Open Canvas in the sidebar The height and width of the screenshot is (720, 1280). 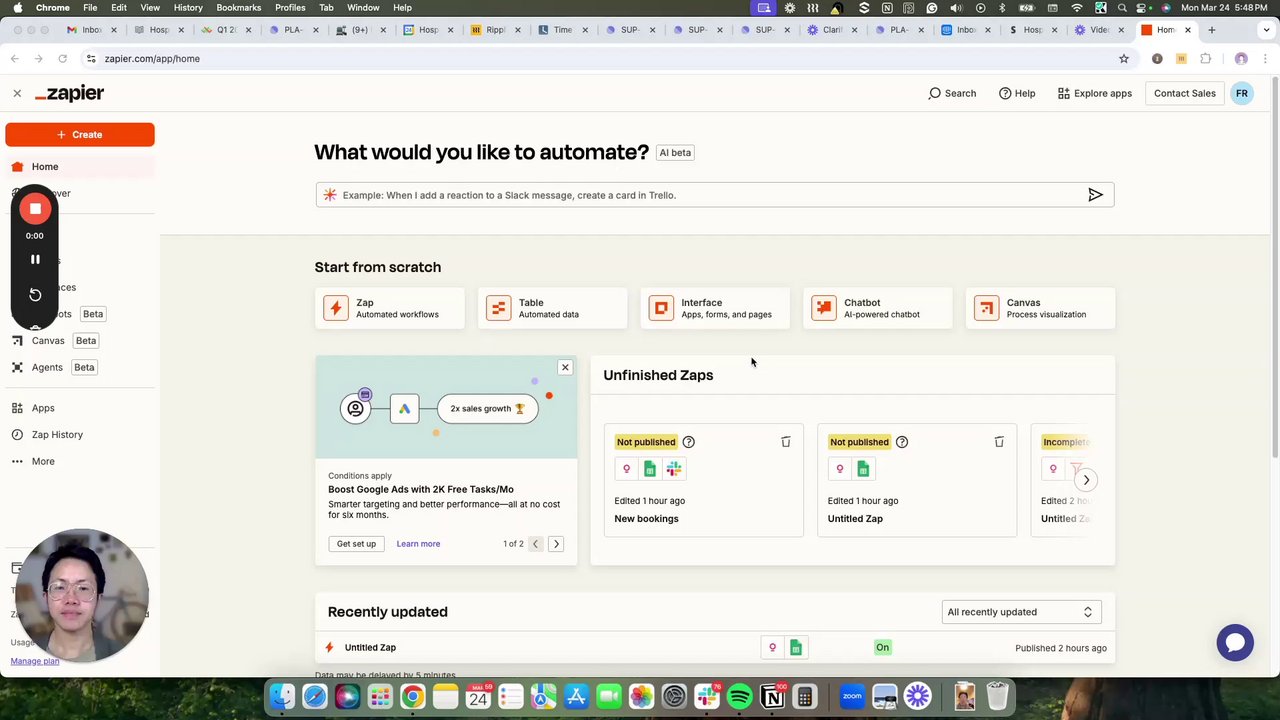(47, 340)
